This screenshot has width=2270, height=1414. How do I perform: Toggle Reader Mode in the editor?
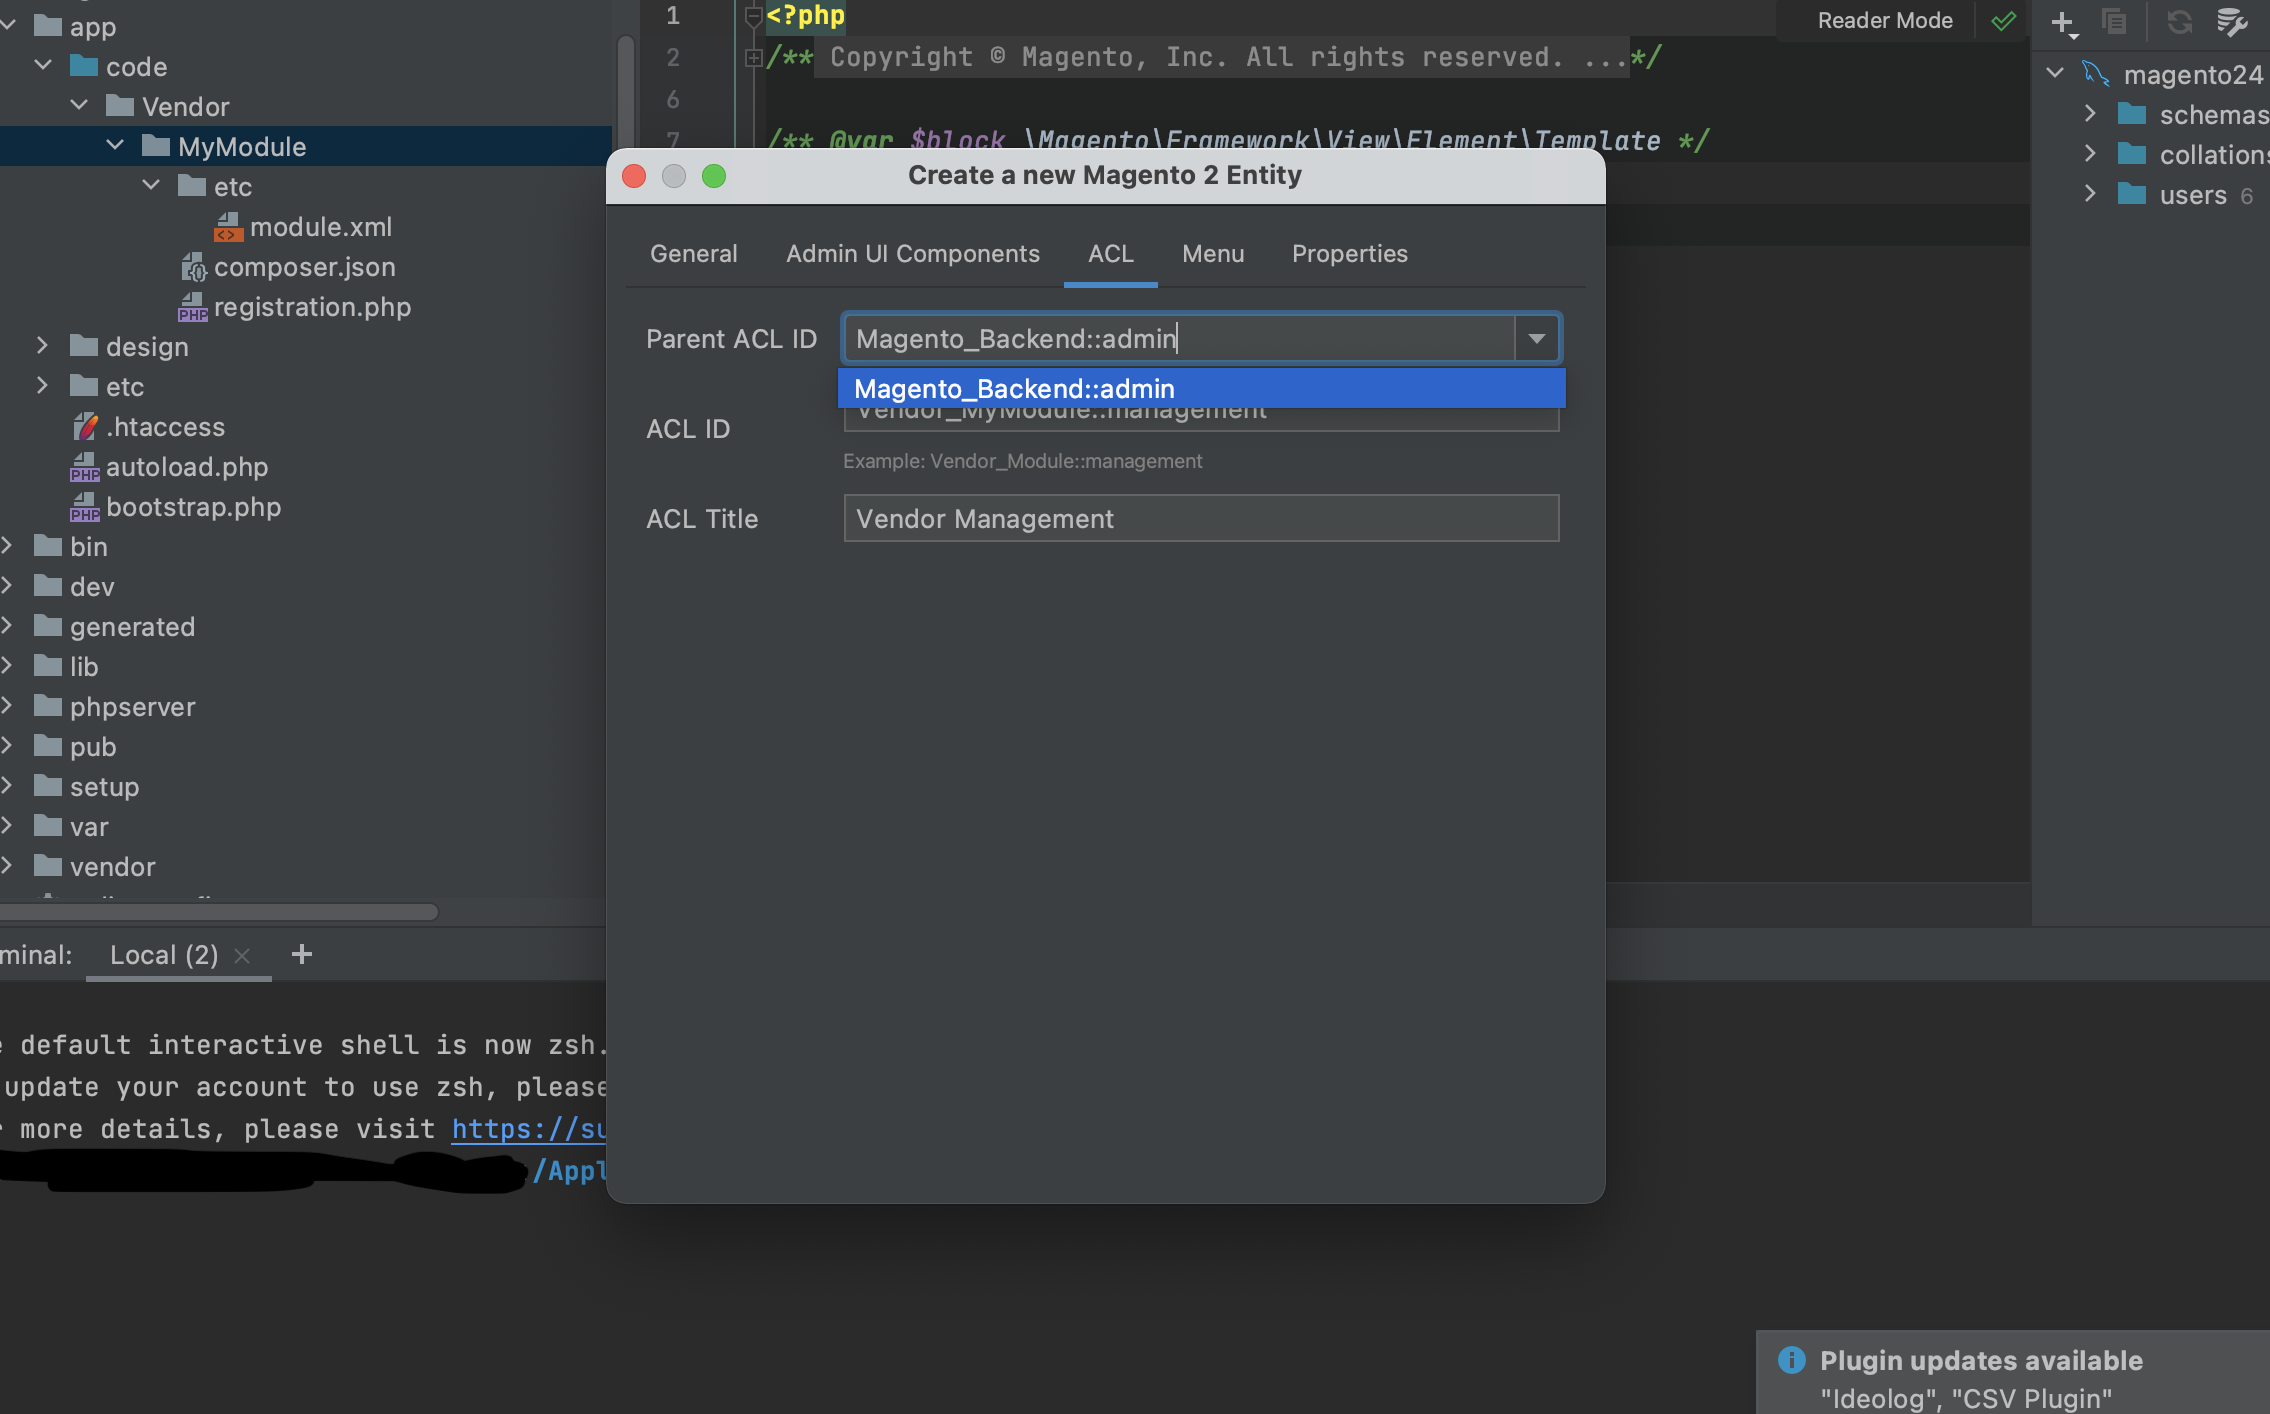(1884, 21)
